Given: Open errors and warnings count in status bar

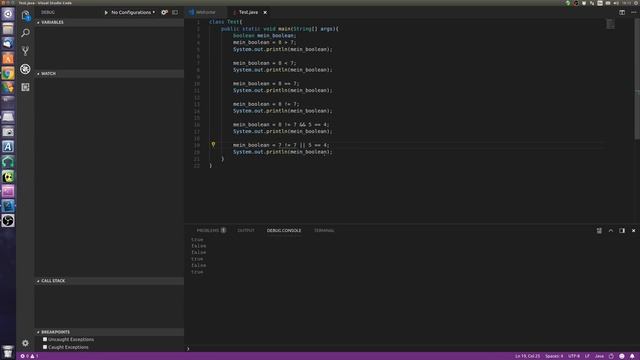Looking at the screenshot, I should point(29,356).
